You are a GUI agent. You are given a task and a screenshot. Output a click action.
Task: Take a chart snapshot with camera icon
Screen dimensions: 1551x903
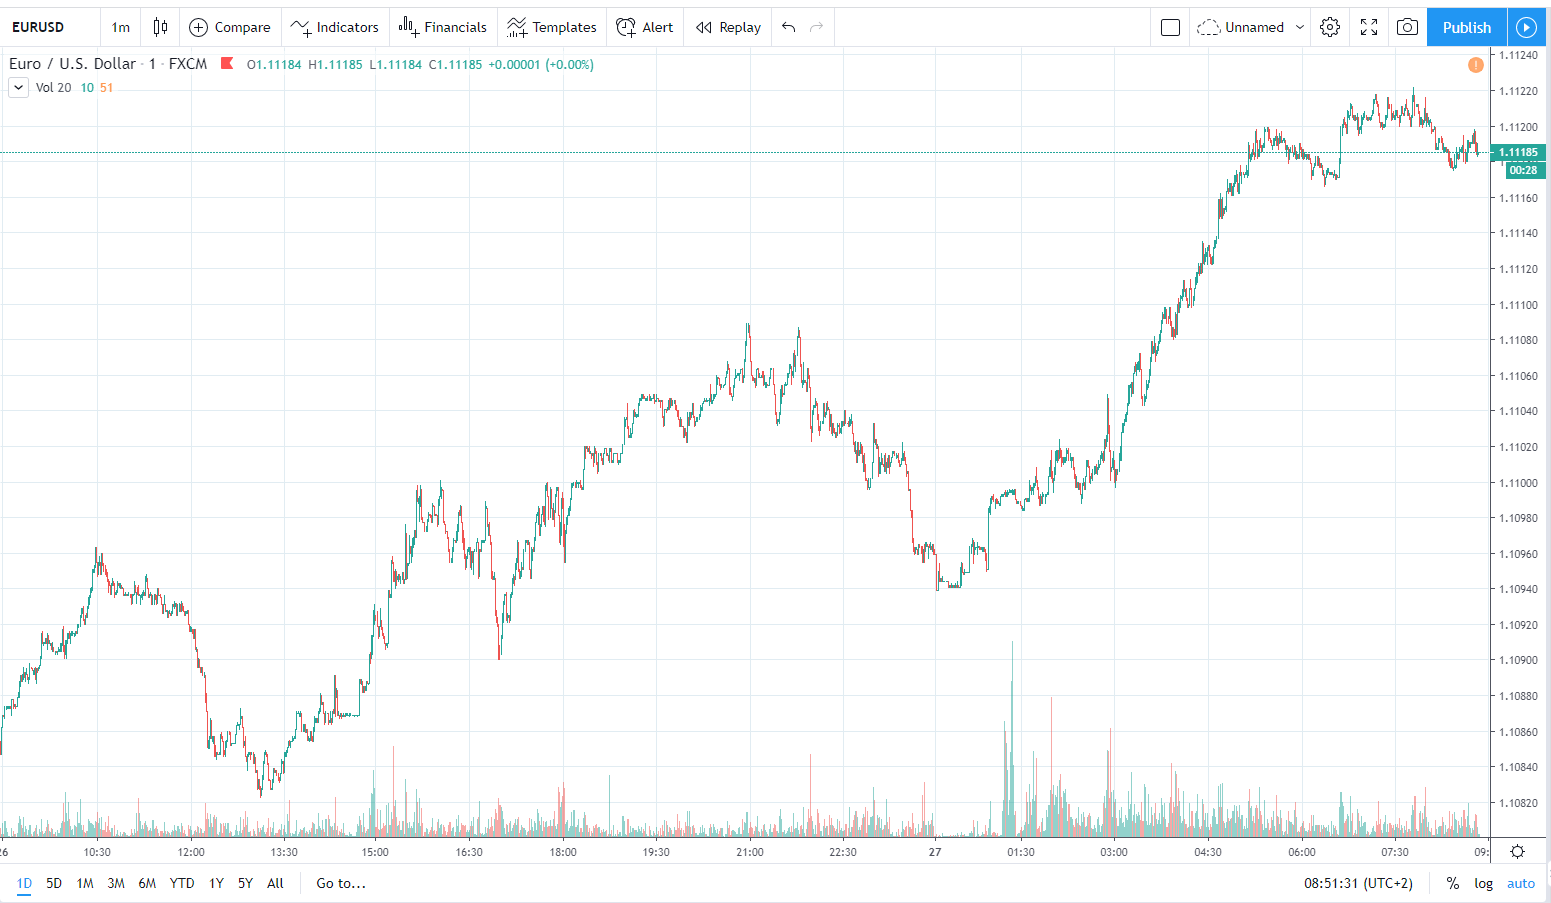(x=1407, y=27)
